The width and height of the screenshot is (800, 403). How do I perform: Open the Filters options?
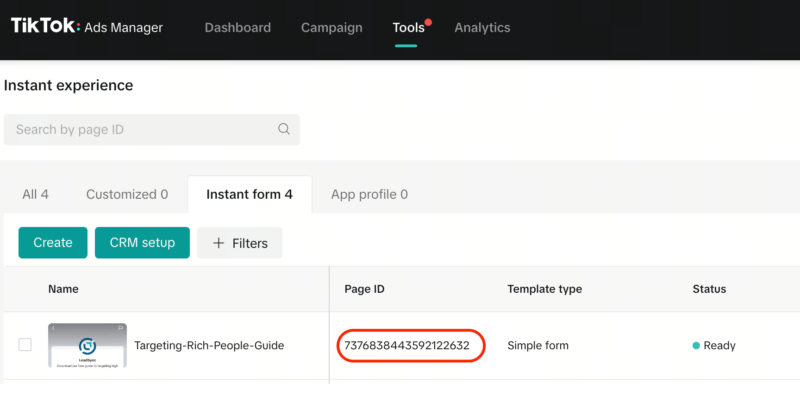pyautogui.click(x=240, y=243)
